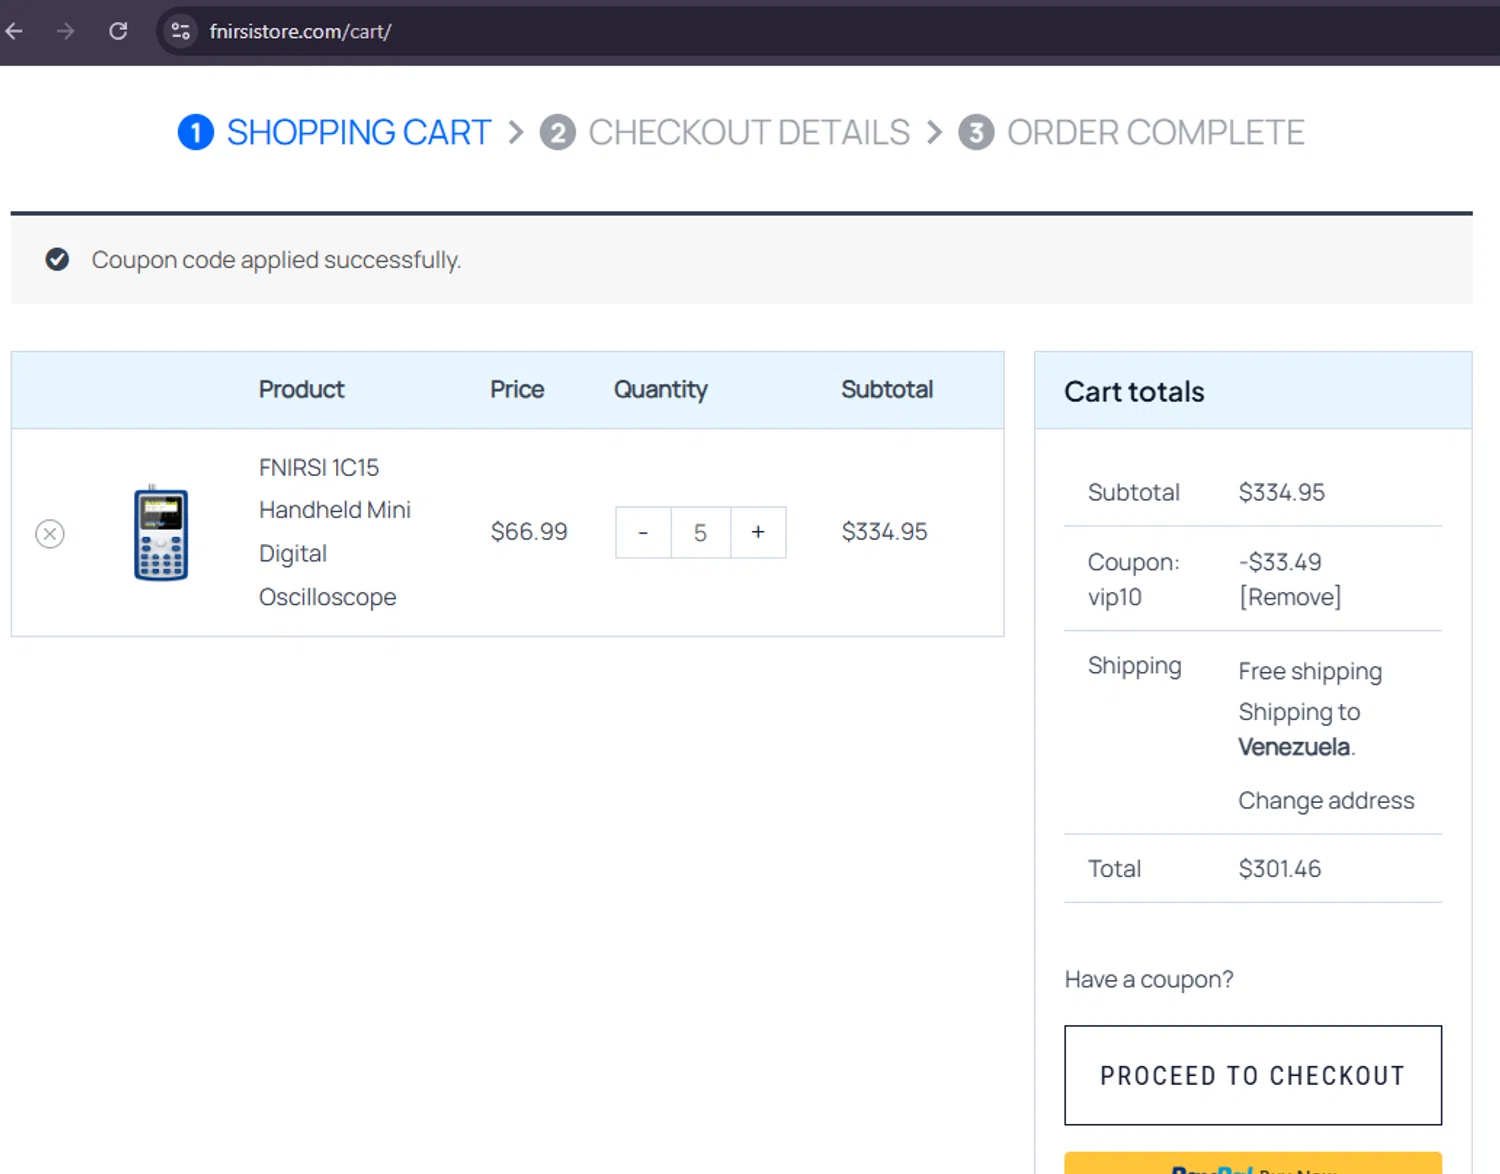The image size is (1500, 1174).
Task: Open FNIRSI 1C15 Handheld Mini product link
Action: click(x=334, y=532)
